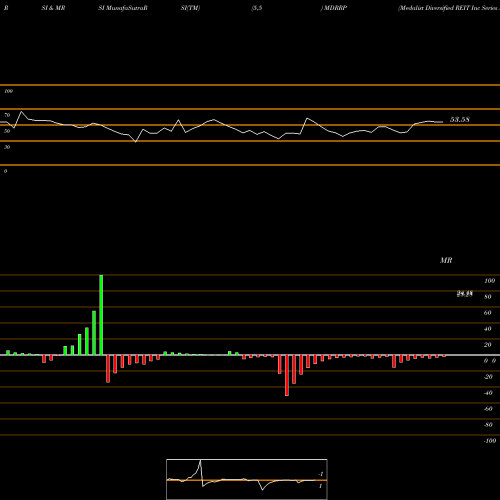Click the tallest green MR histogram bar

tap(101, 315)
